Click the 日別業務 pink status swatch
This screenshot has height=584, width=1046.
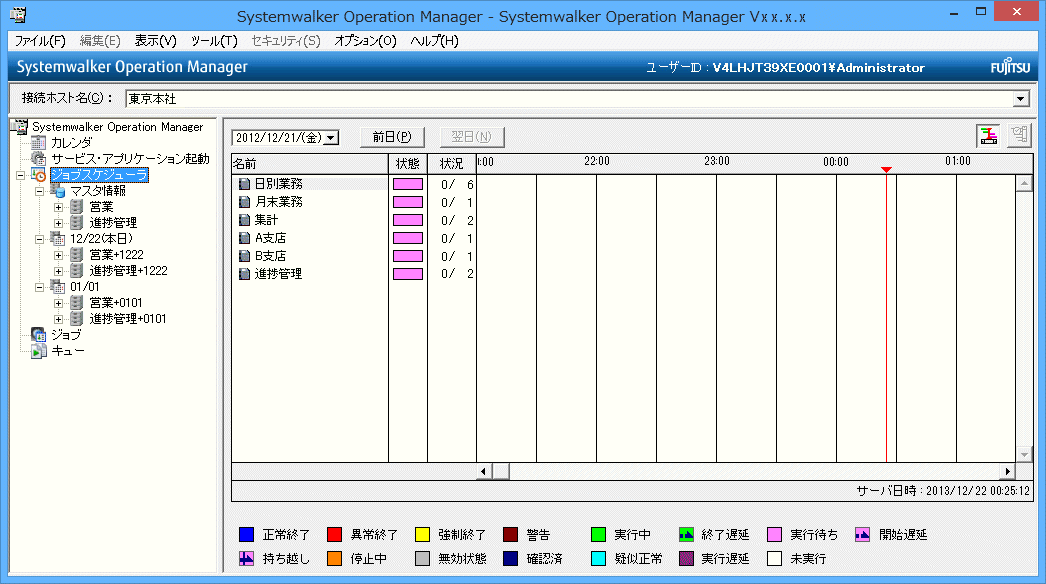[x=408, y=184]
